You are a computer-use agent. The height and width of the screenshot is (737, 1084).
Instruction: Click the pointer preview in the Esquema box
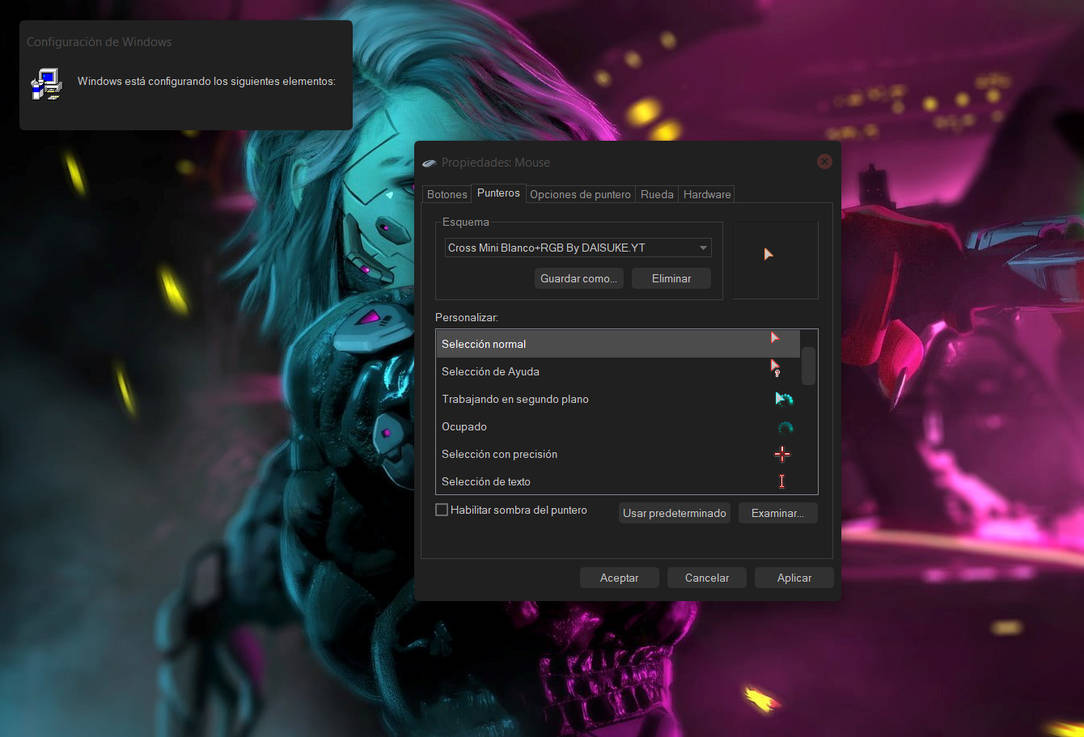pos(768,254)
